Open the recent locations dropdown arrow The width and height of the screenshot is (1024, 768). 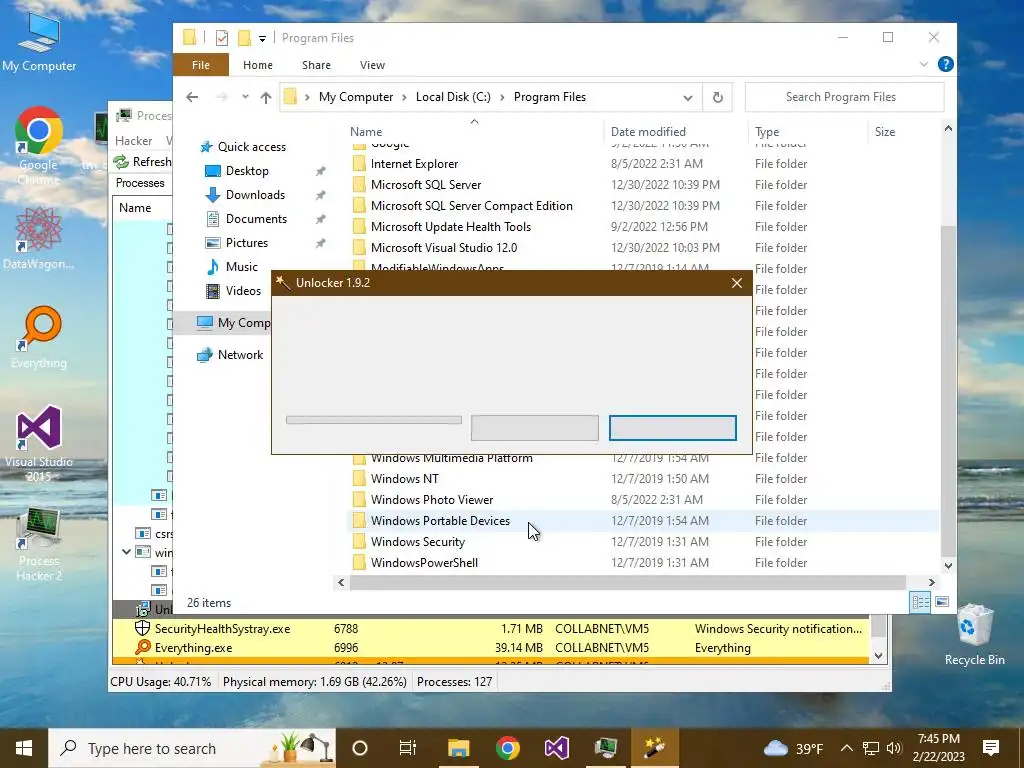245,97
